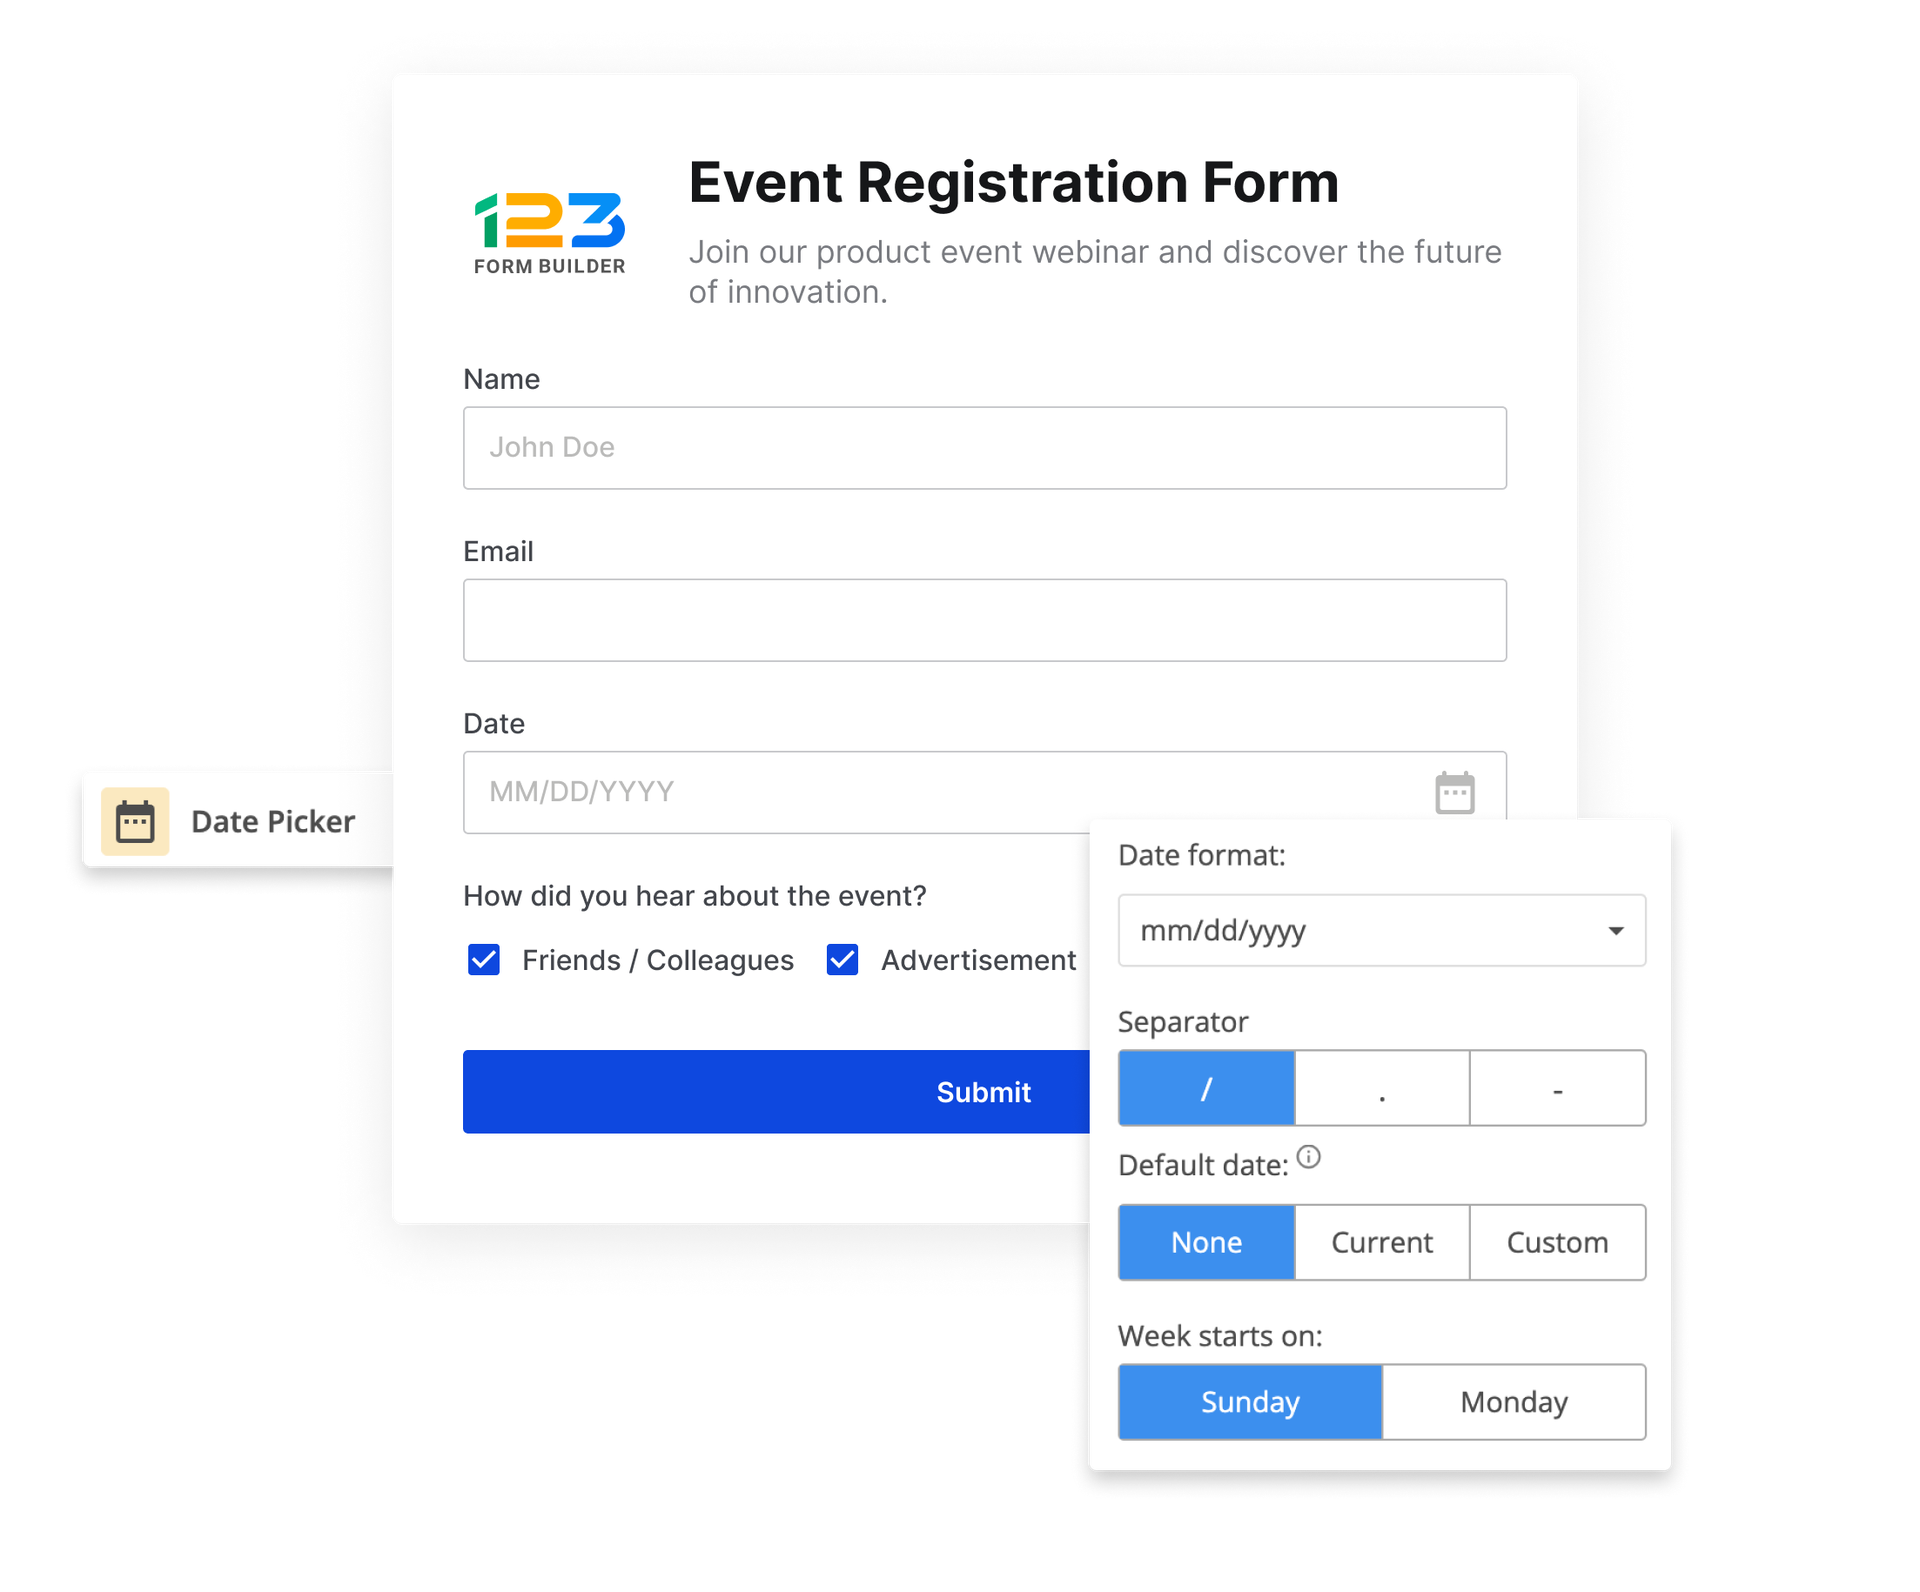Screen dimensions: 1920x1592
Task: Select the mm/dd/yyyy date format dropdown
Action: [1378, 928]
